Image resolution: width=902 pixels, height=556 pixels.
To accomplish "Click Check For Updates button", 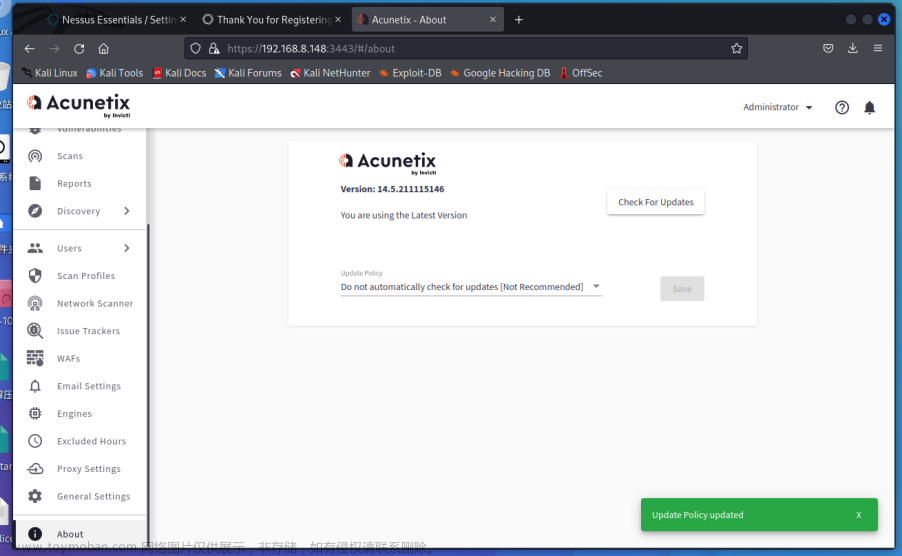I will [x=656, y=202].
